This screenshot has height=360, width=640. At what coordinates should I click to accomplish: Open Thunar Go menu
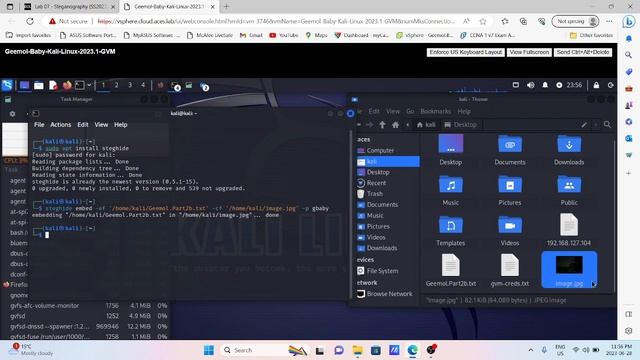[410, 111]
